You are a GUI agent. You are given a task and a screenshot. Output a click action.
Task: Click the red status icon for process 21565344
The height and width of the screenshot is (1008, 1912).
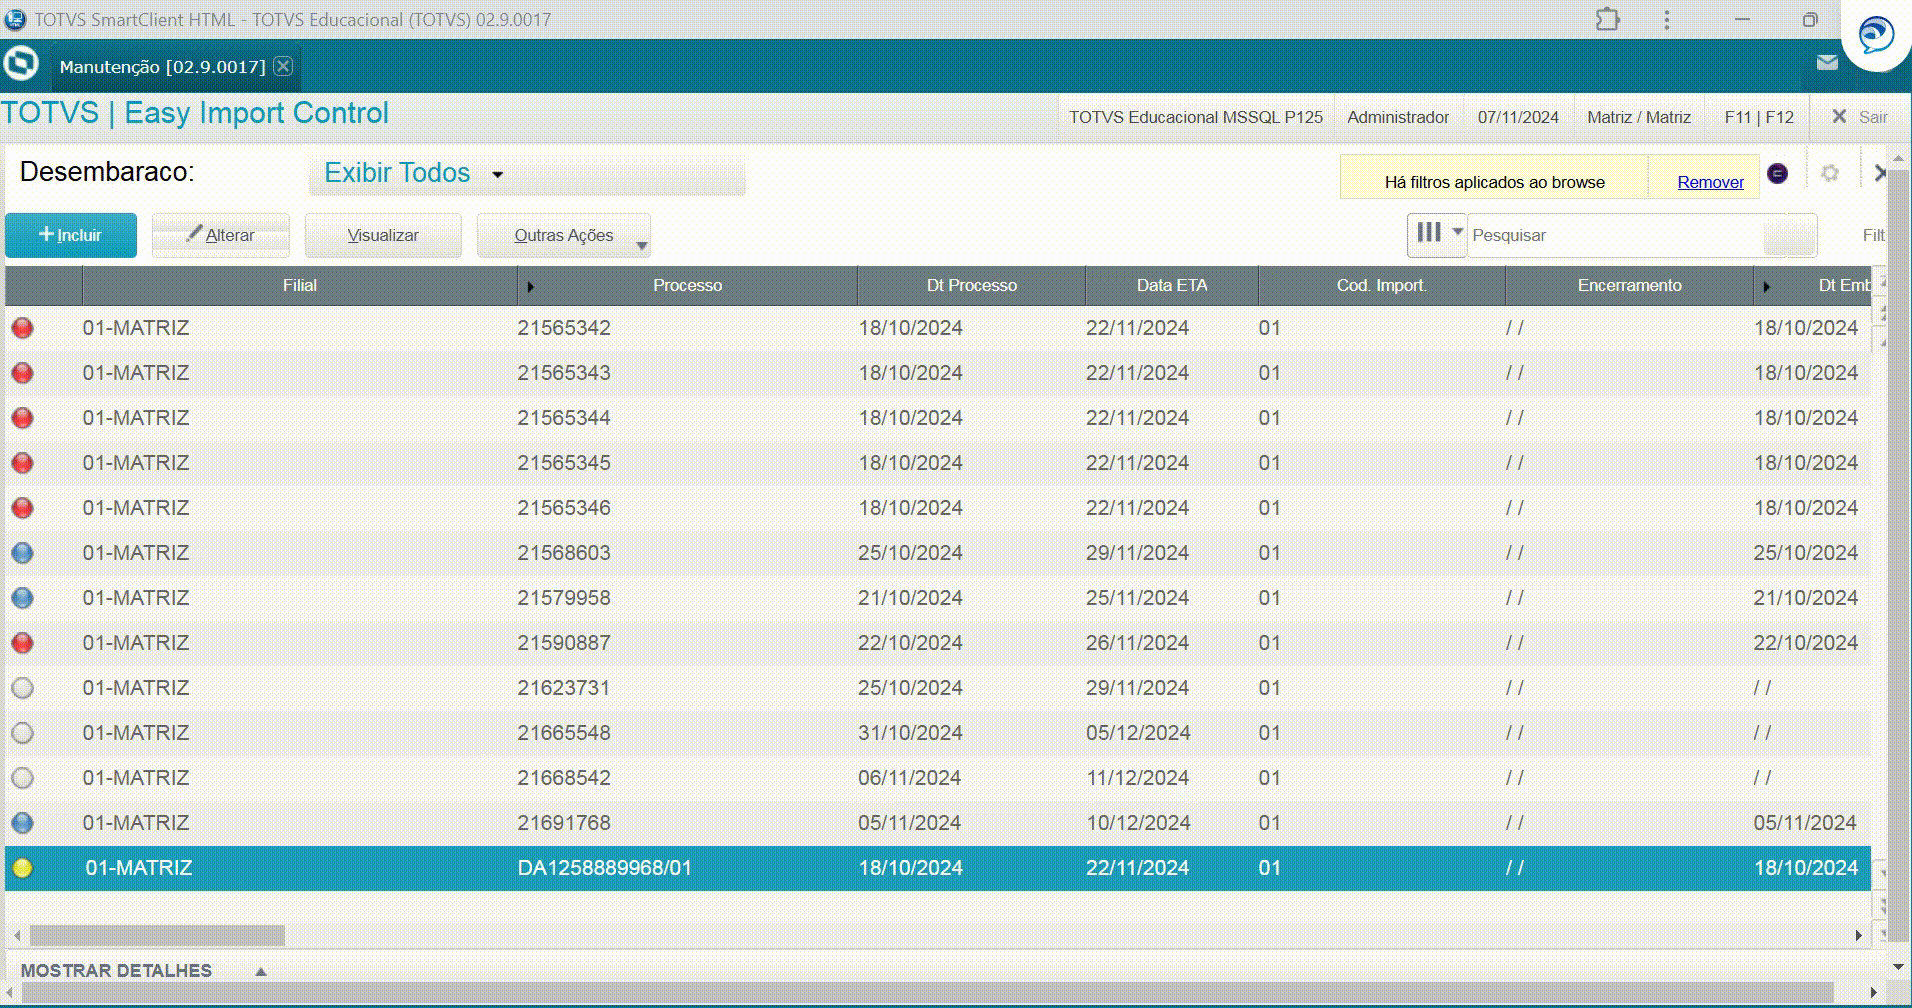click(22, 418)
